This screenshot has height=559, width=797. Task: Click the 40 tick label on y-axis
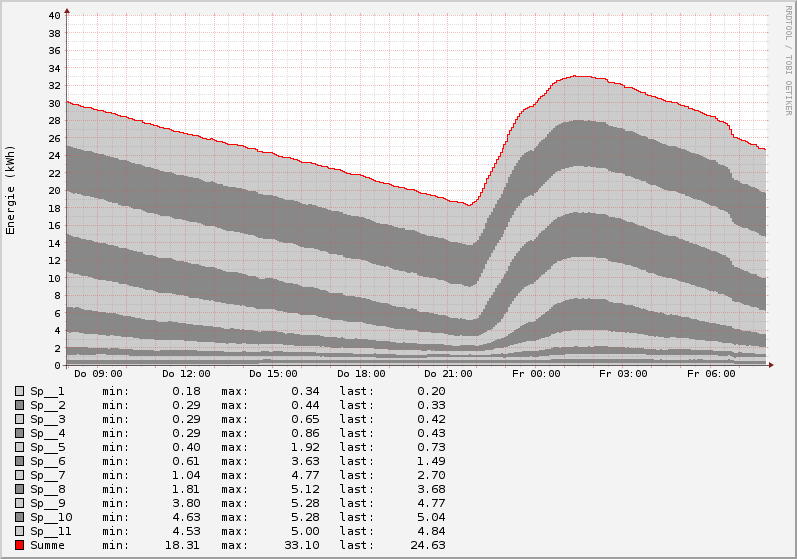(54, 15)
